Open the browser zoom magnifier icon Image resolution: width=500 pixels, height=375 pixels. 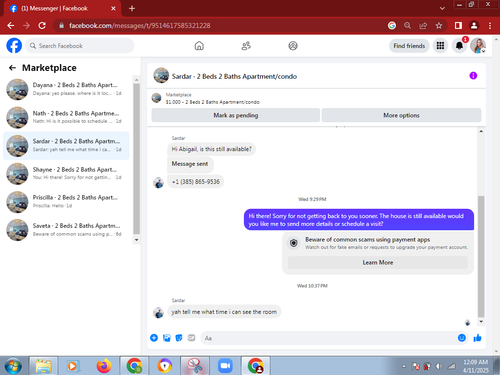click(x=407, y=26)
